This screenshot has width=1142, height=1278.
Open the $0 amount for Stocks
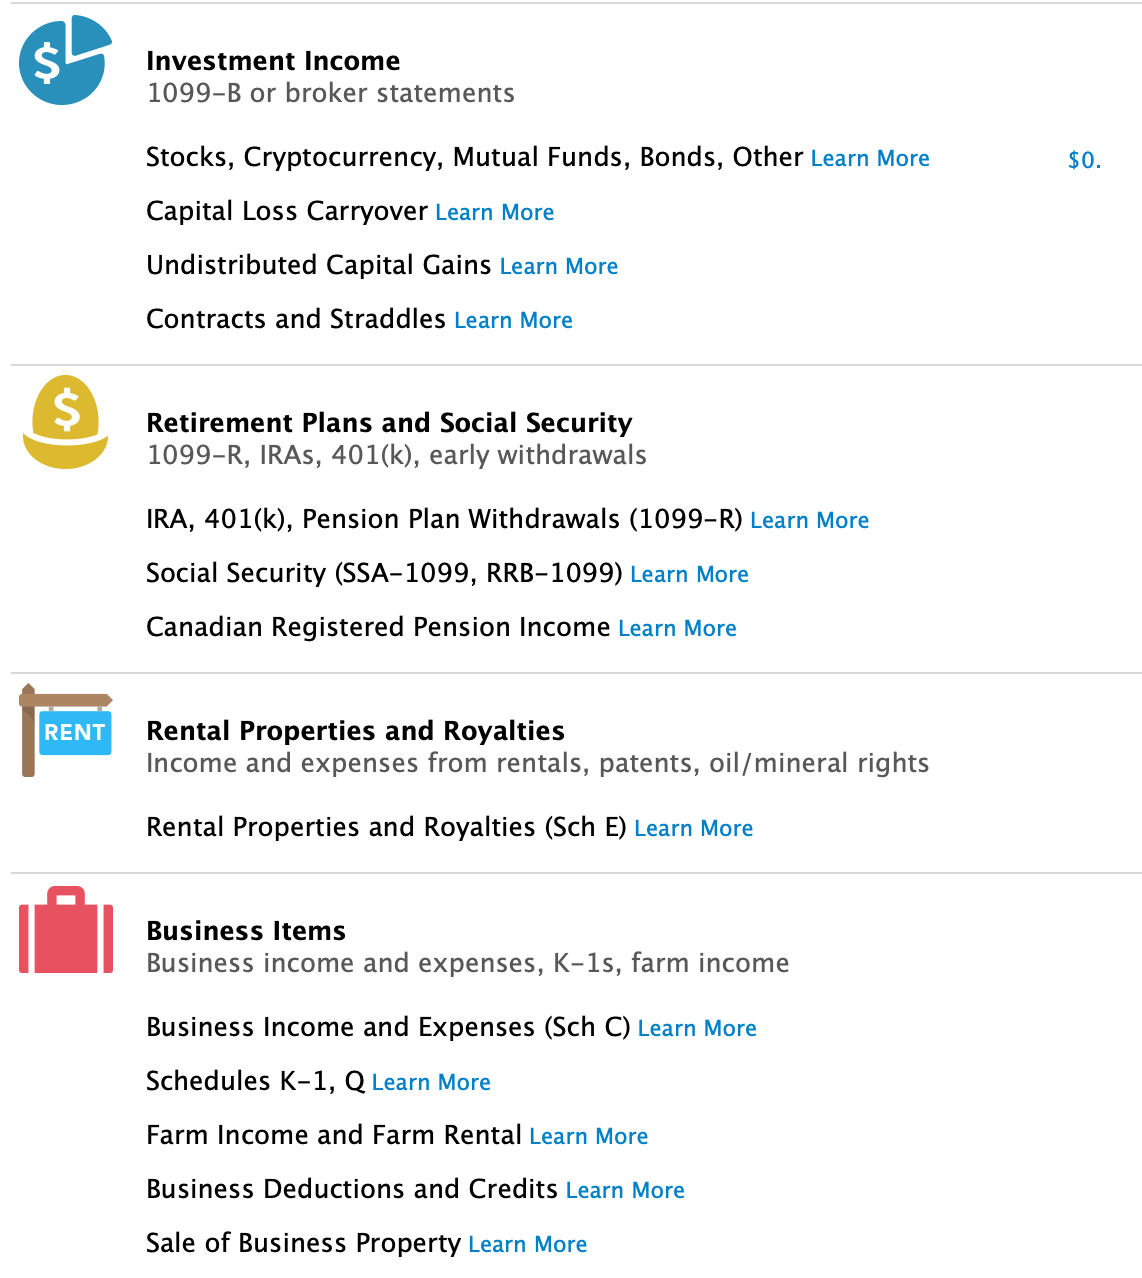click(1084, 160)
